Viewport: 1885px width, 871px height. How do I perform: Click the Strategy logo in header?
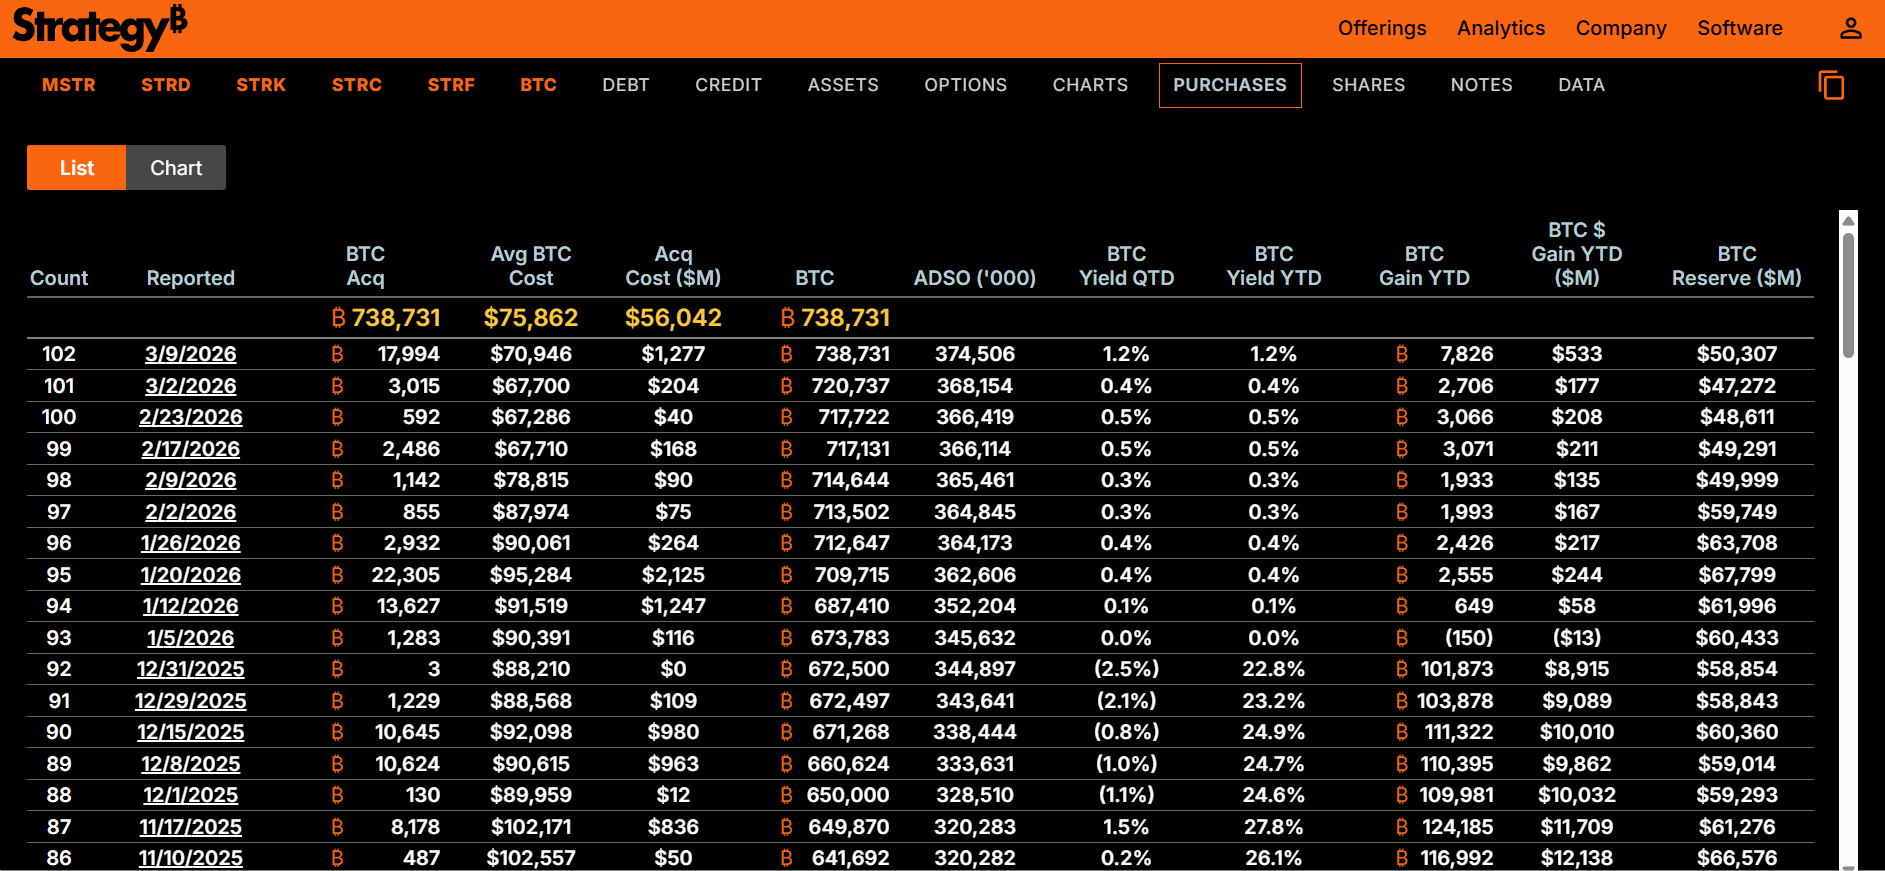point(99,28)
